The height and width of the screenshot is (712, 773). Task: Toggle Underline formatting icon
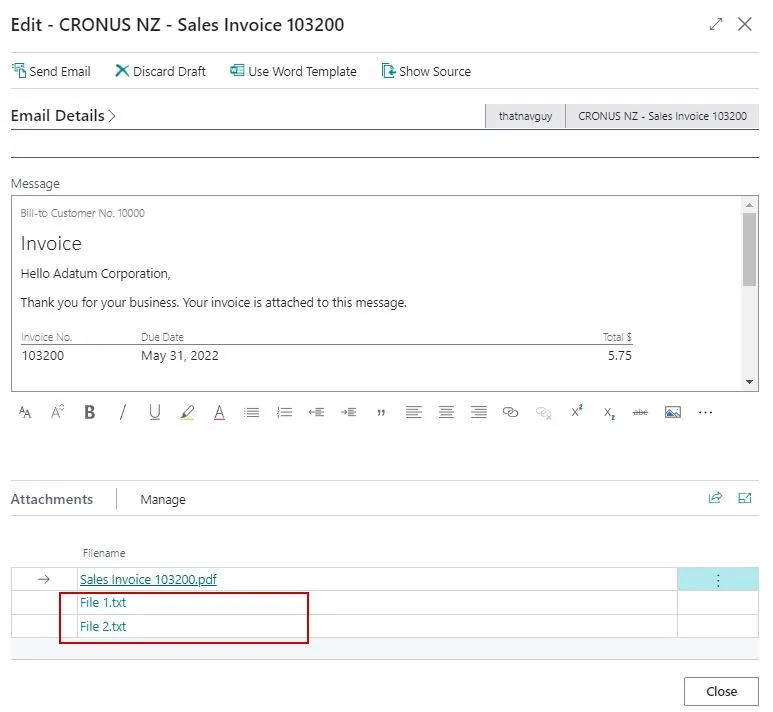(x=154, y=412)
